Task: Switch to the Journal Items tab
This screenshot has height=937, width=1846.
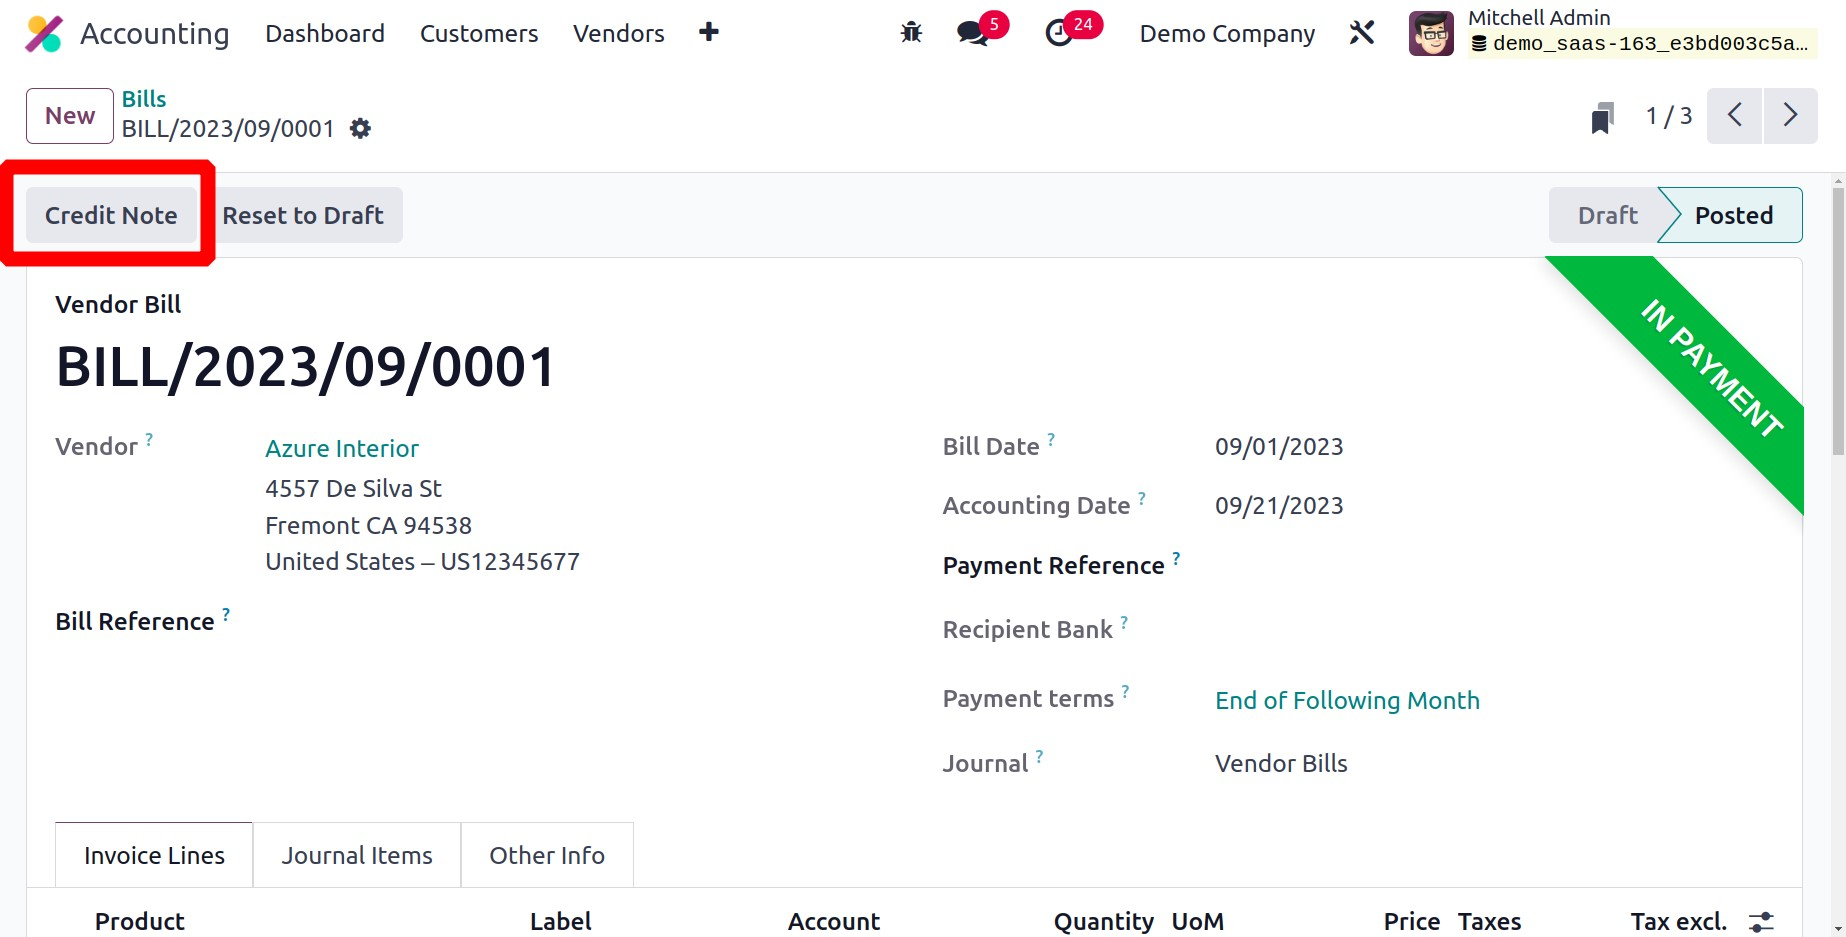Action: [x=357, y=855]
